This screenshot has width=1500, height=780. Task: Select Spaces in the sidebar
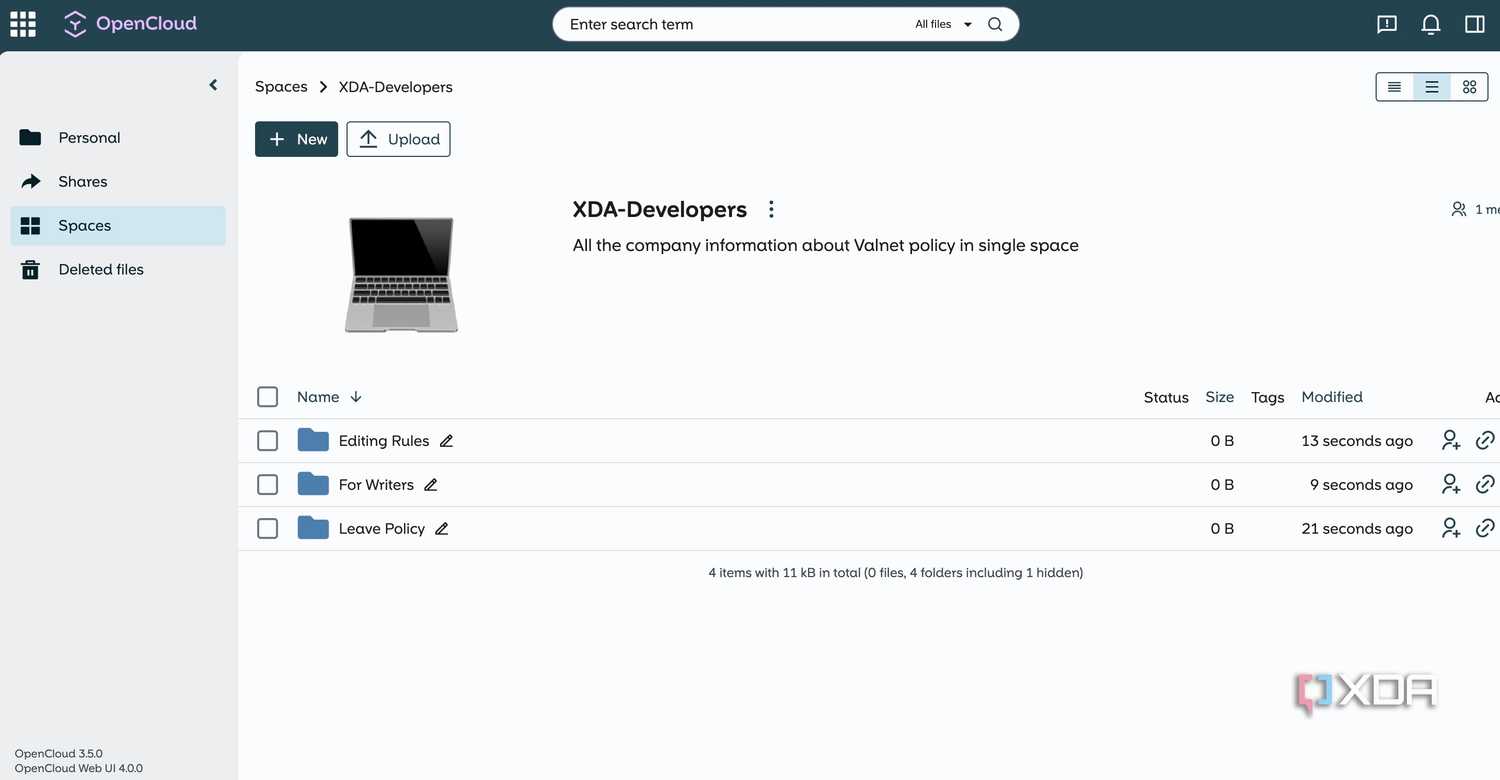coord(118,226)
